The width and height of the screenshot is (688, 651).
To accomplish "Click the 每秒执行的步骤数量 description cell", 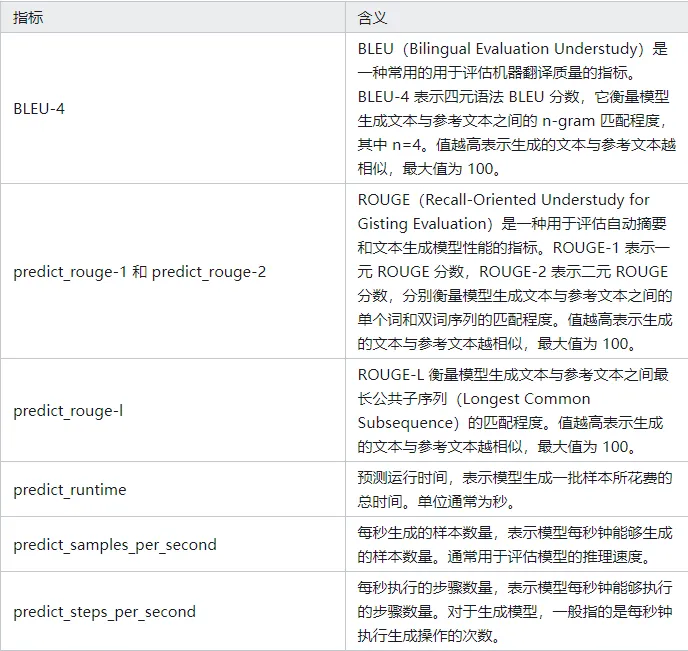I will click(516, 611).
